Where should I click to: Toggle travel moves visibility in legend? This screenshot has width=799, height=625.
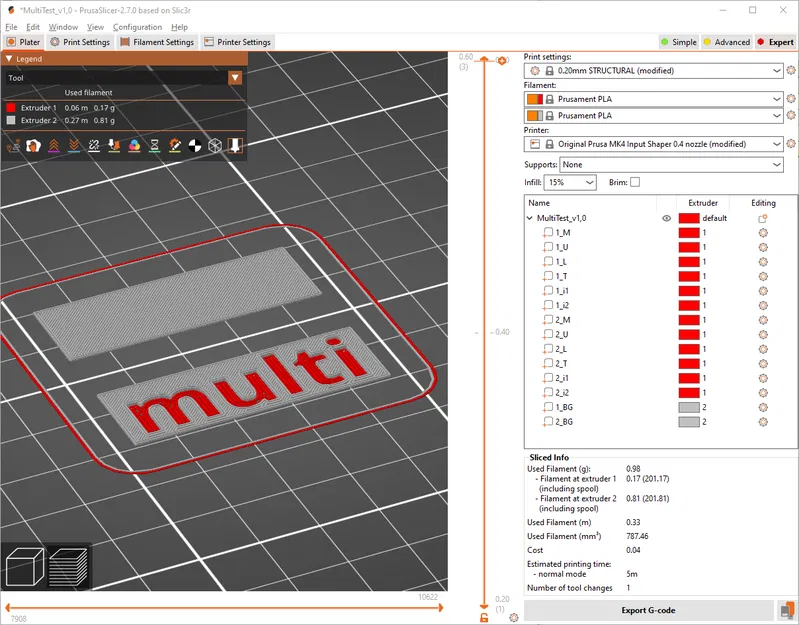13,146
